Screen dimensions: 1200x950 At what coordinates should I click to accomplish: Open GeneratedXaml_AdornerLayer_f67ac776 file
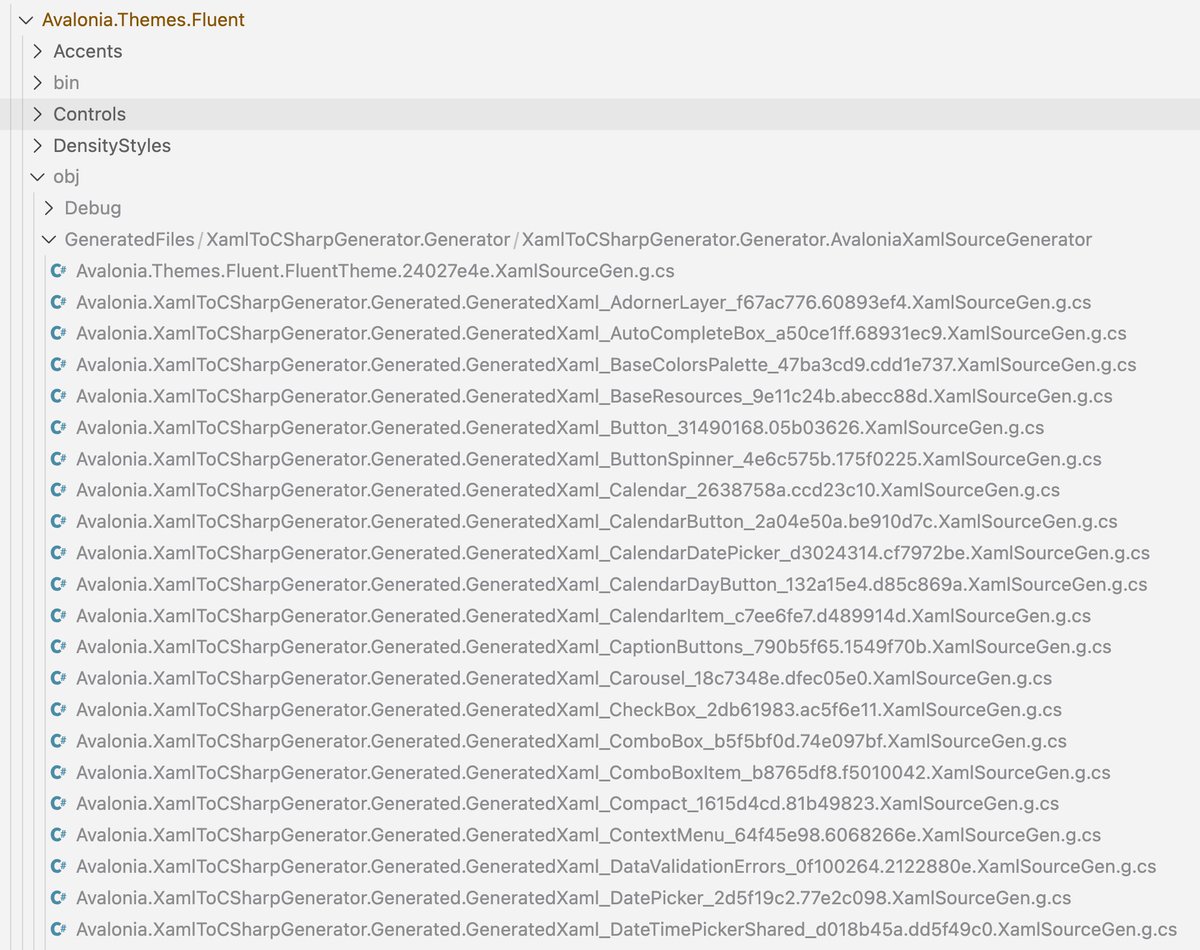coord(583,302)
